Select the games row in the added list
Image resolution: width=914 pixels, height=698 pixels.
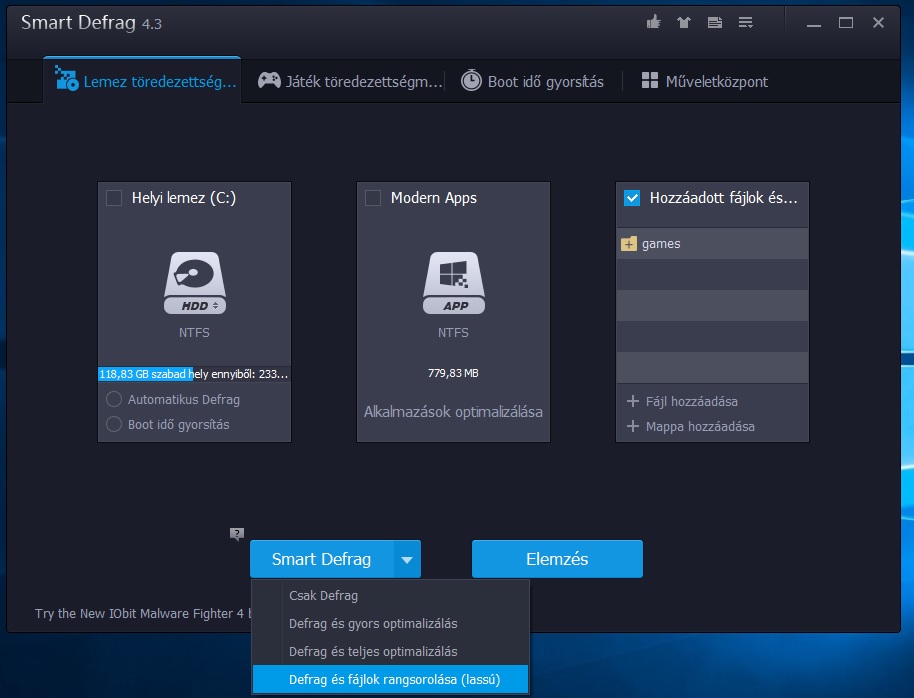[x=712, y=244]
